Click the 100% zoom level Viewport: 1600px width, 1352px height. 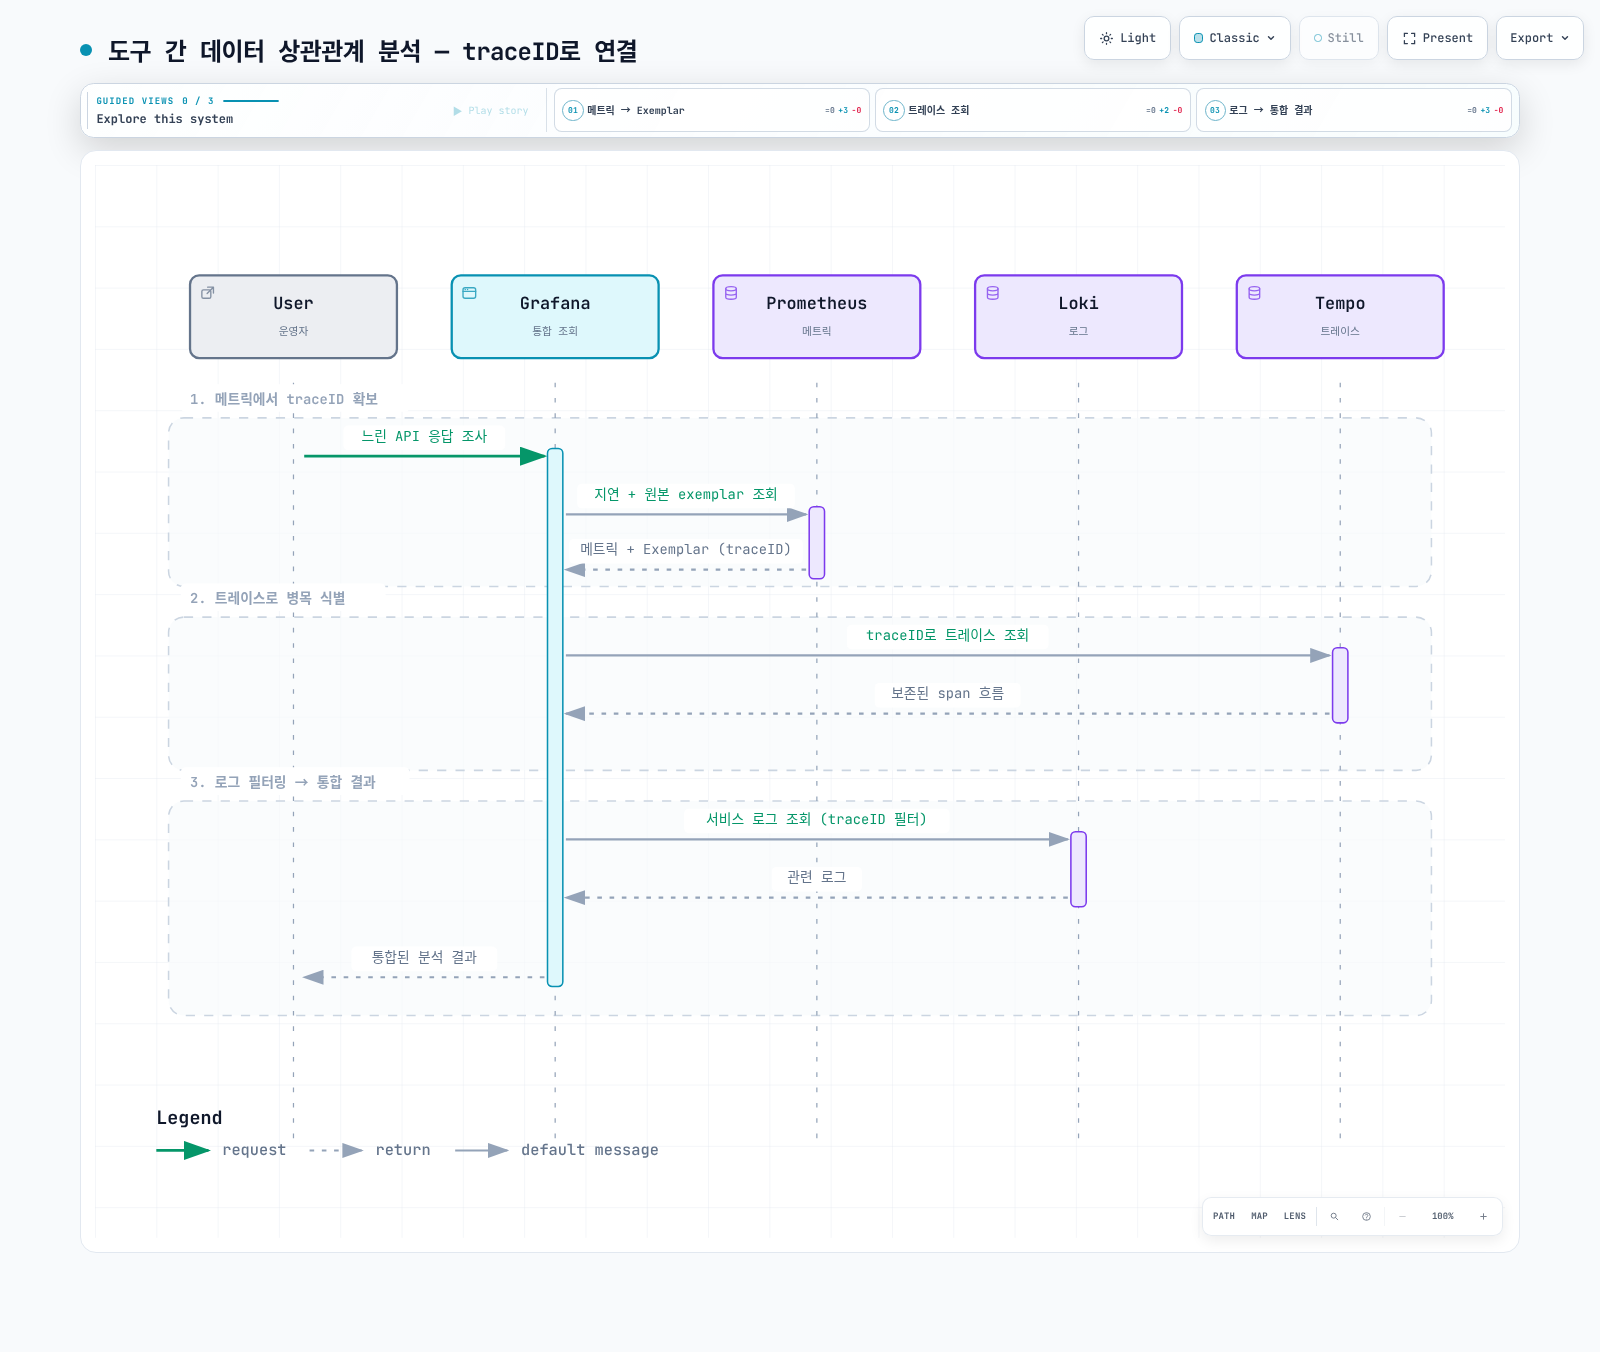1442,1216
